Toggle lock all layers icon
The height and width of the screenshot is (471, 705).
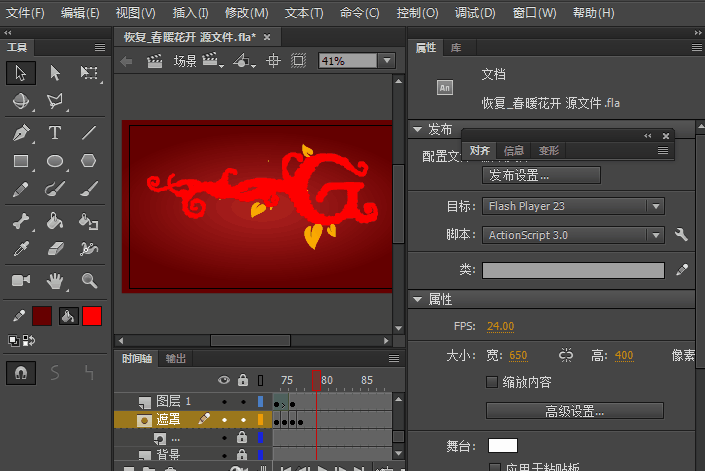(x=243, y=380)
